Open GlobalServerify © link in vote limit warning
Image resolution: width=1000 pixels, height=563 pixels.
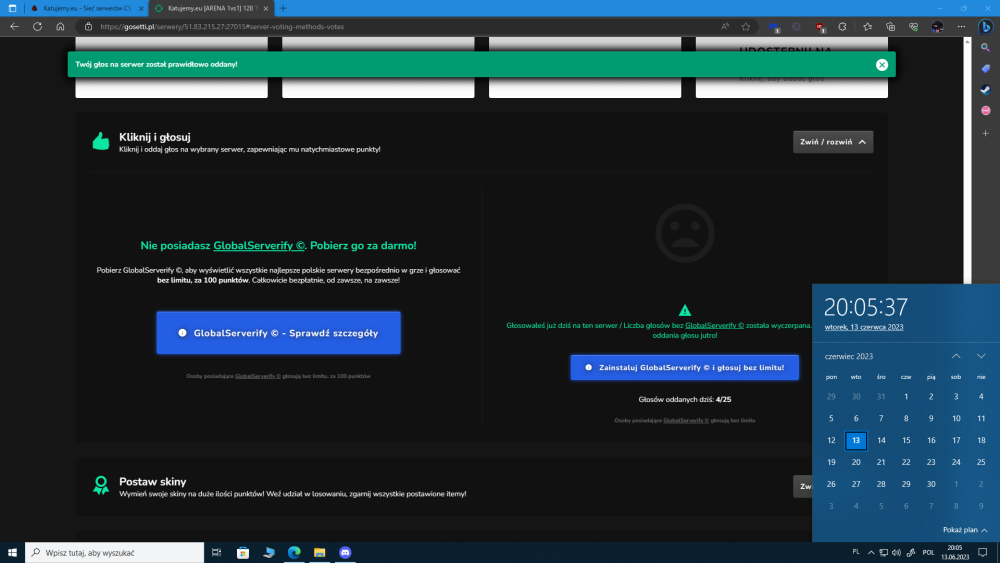714,325
